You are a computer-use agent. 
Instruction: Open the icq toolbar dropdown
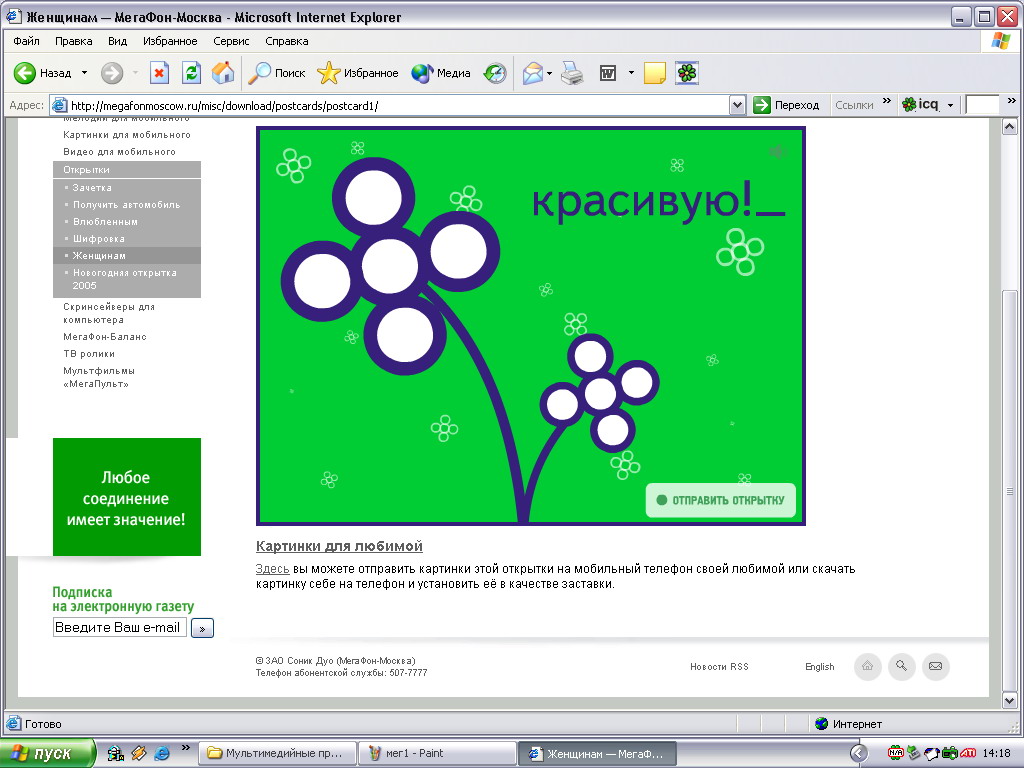click(950, 105)
